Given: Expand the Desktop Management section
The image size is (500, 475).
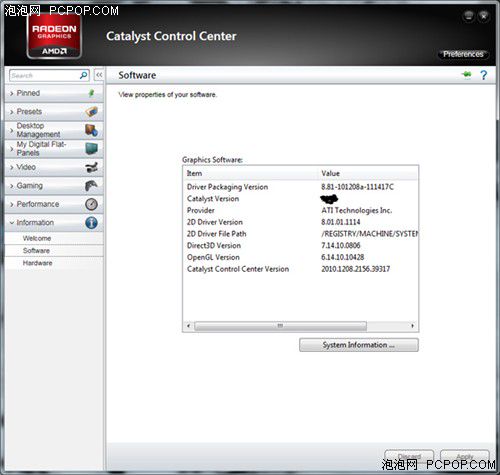Looking at the screenshot, I should click(x=54, y=130).
